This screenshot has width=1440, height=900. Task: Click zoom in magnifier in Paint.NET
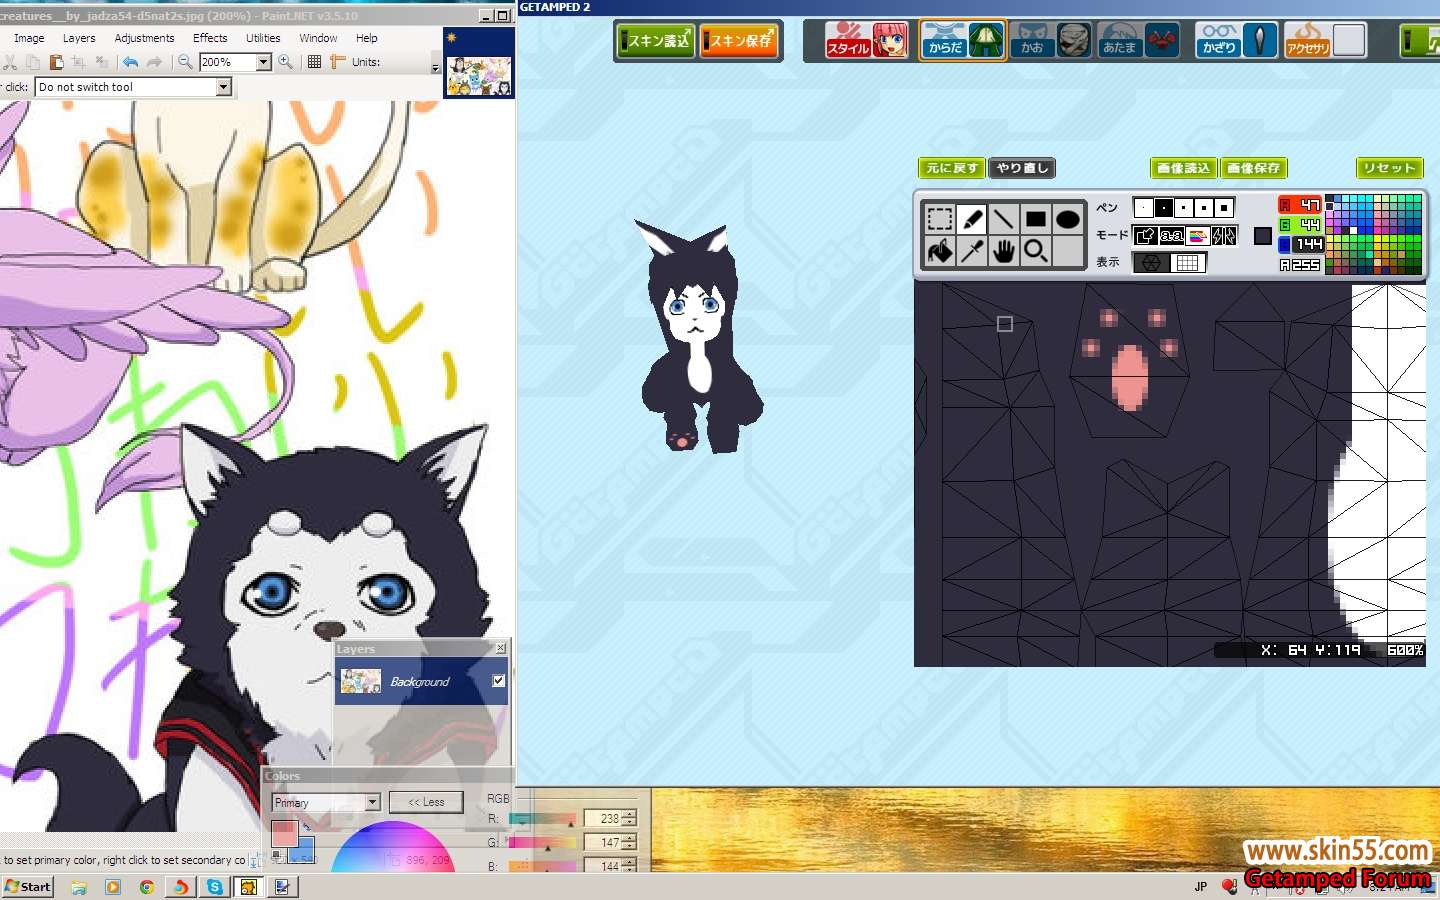[x=286, y=62]
